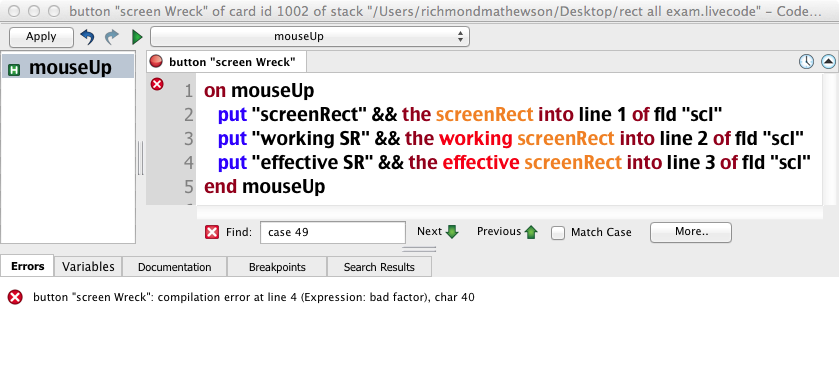Click the red error marker at line 1
Image resolution: width=839 pixels, height=377 pixels.
pyautogui.click(x=157, y=84)
